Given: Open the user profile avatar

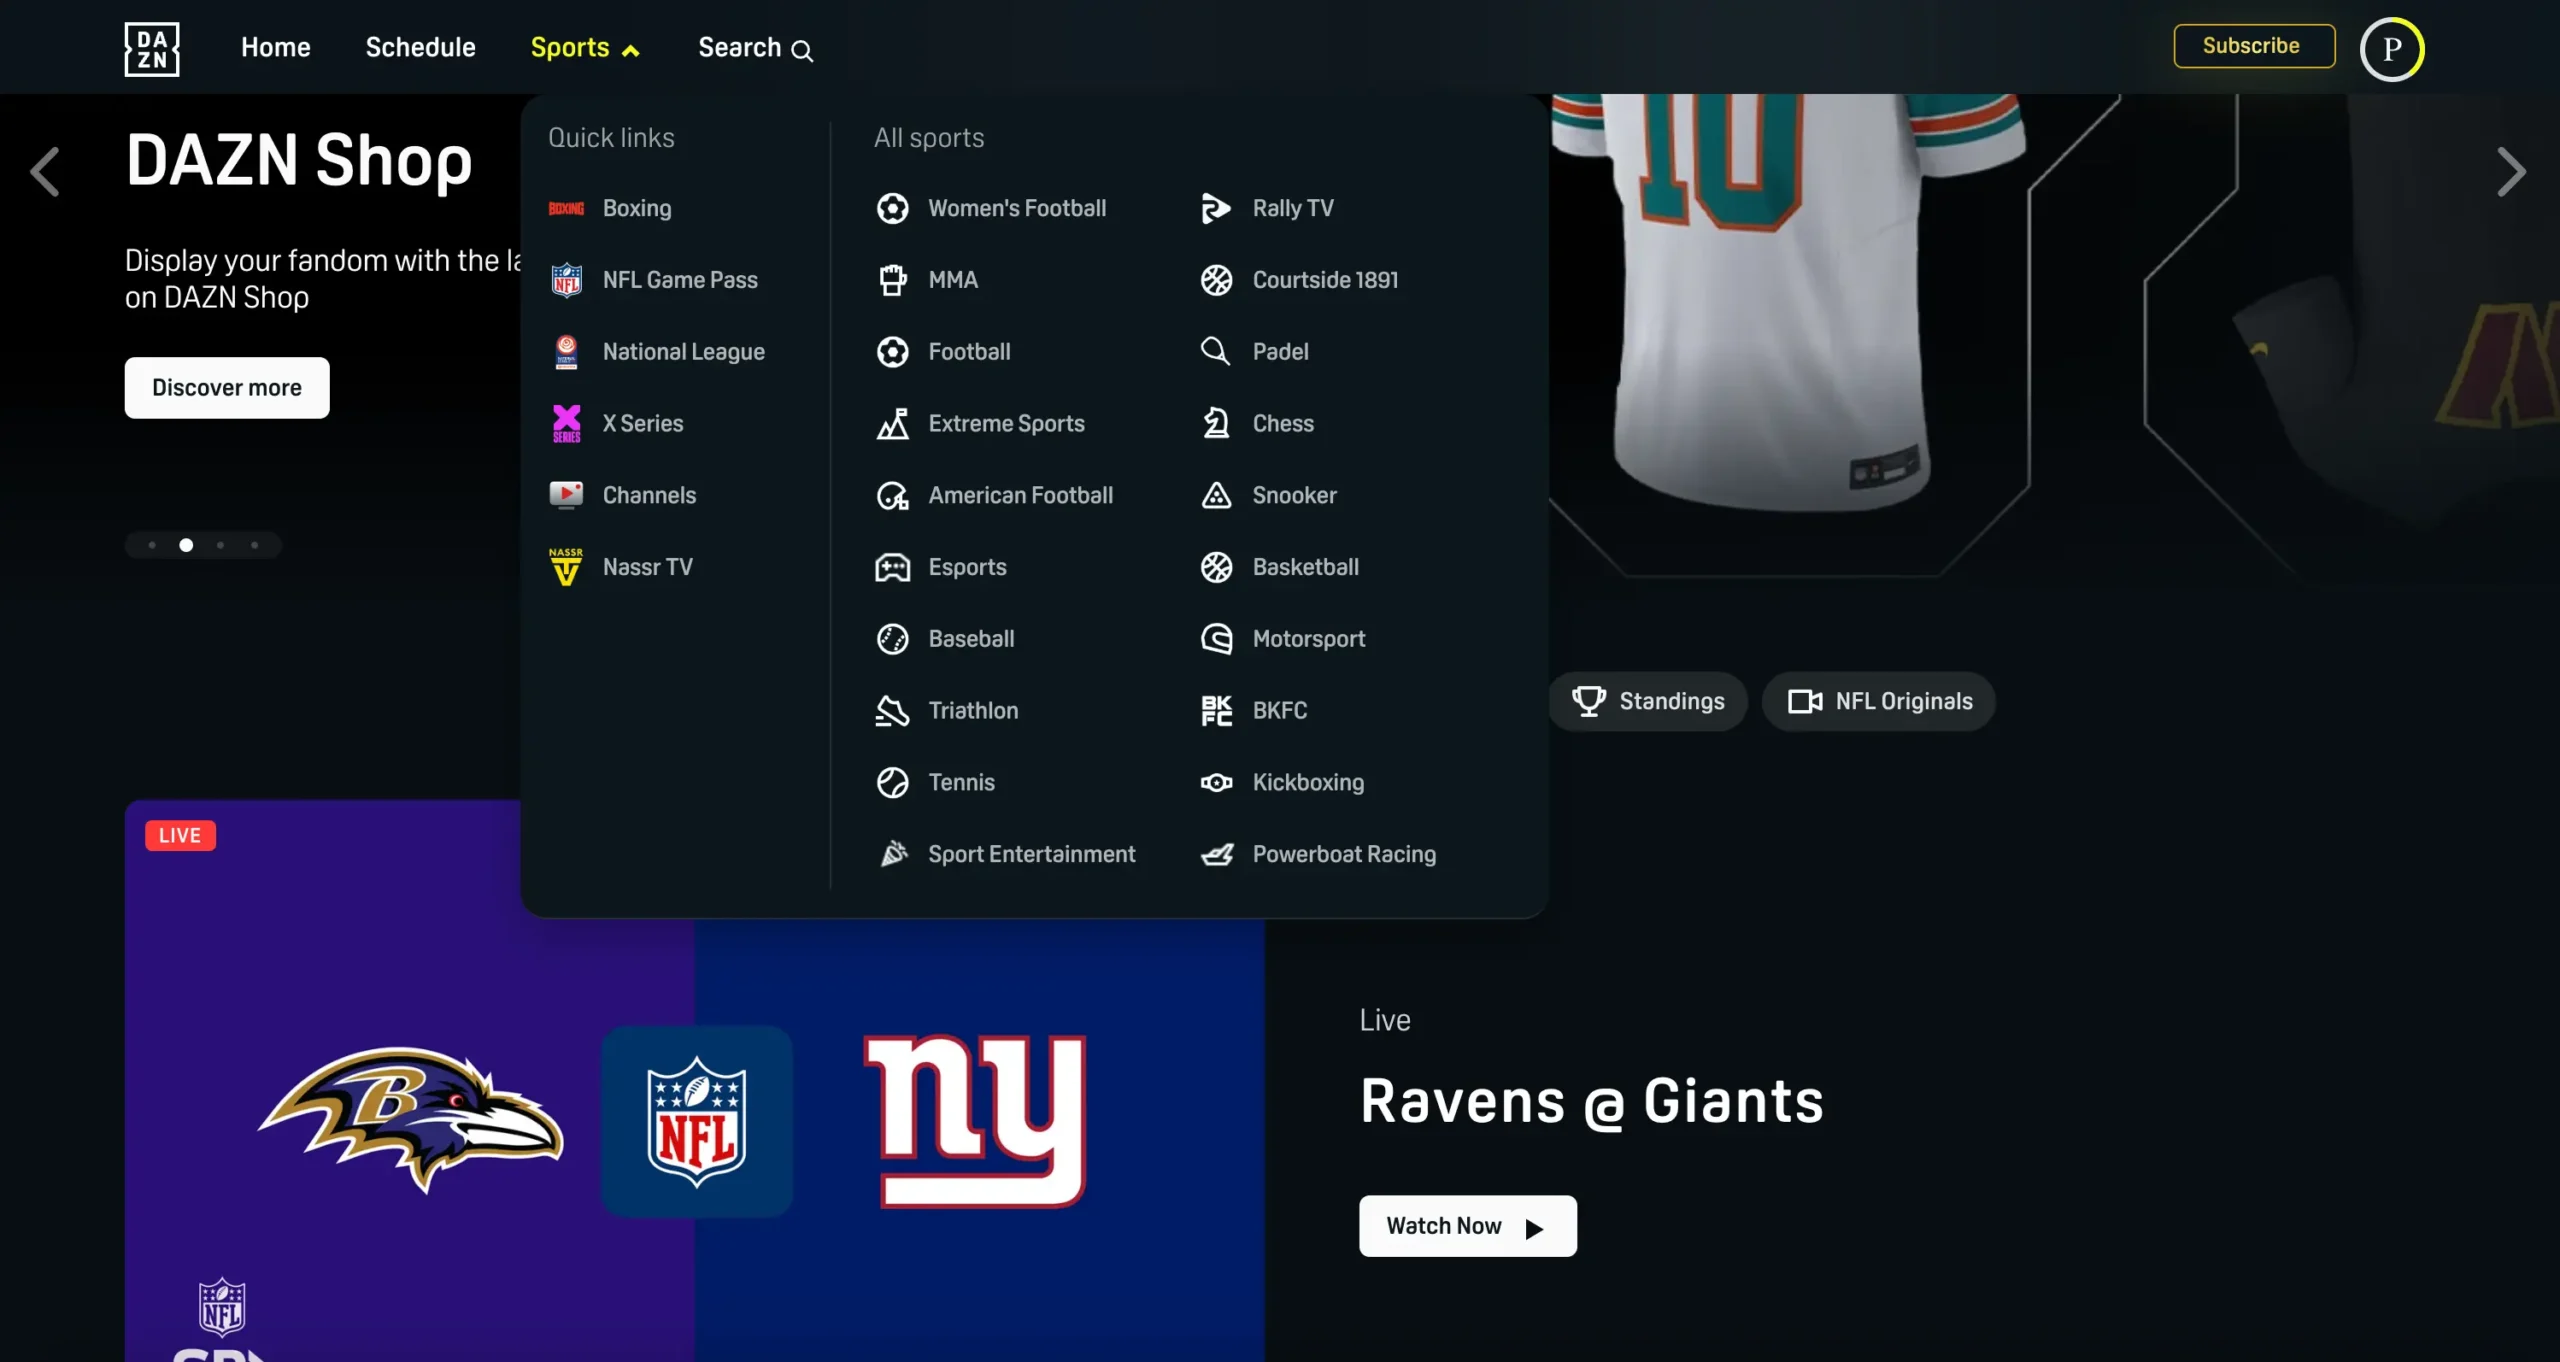Looking at the screenshot, I should (x=2391, y=48).
